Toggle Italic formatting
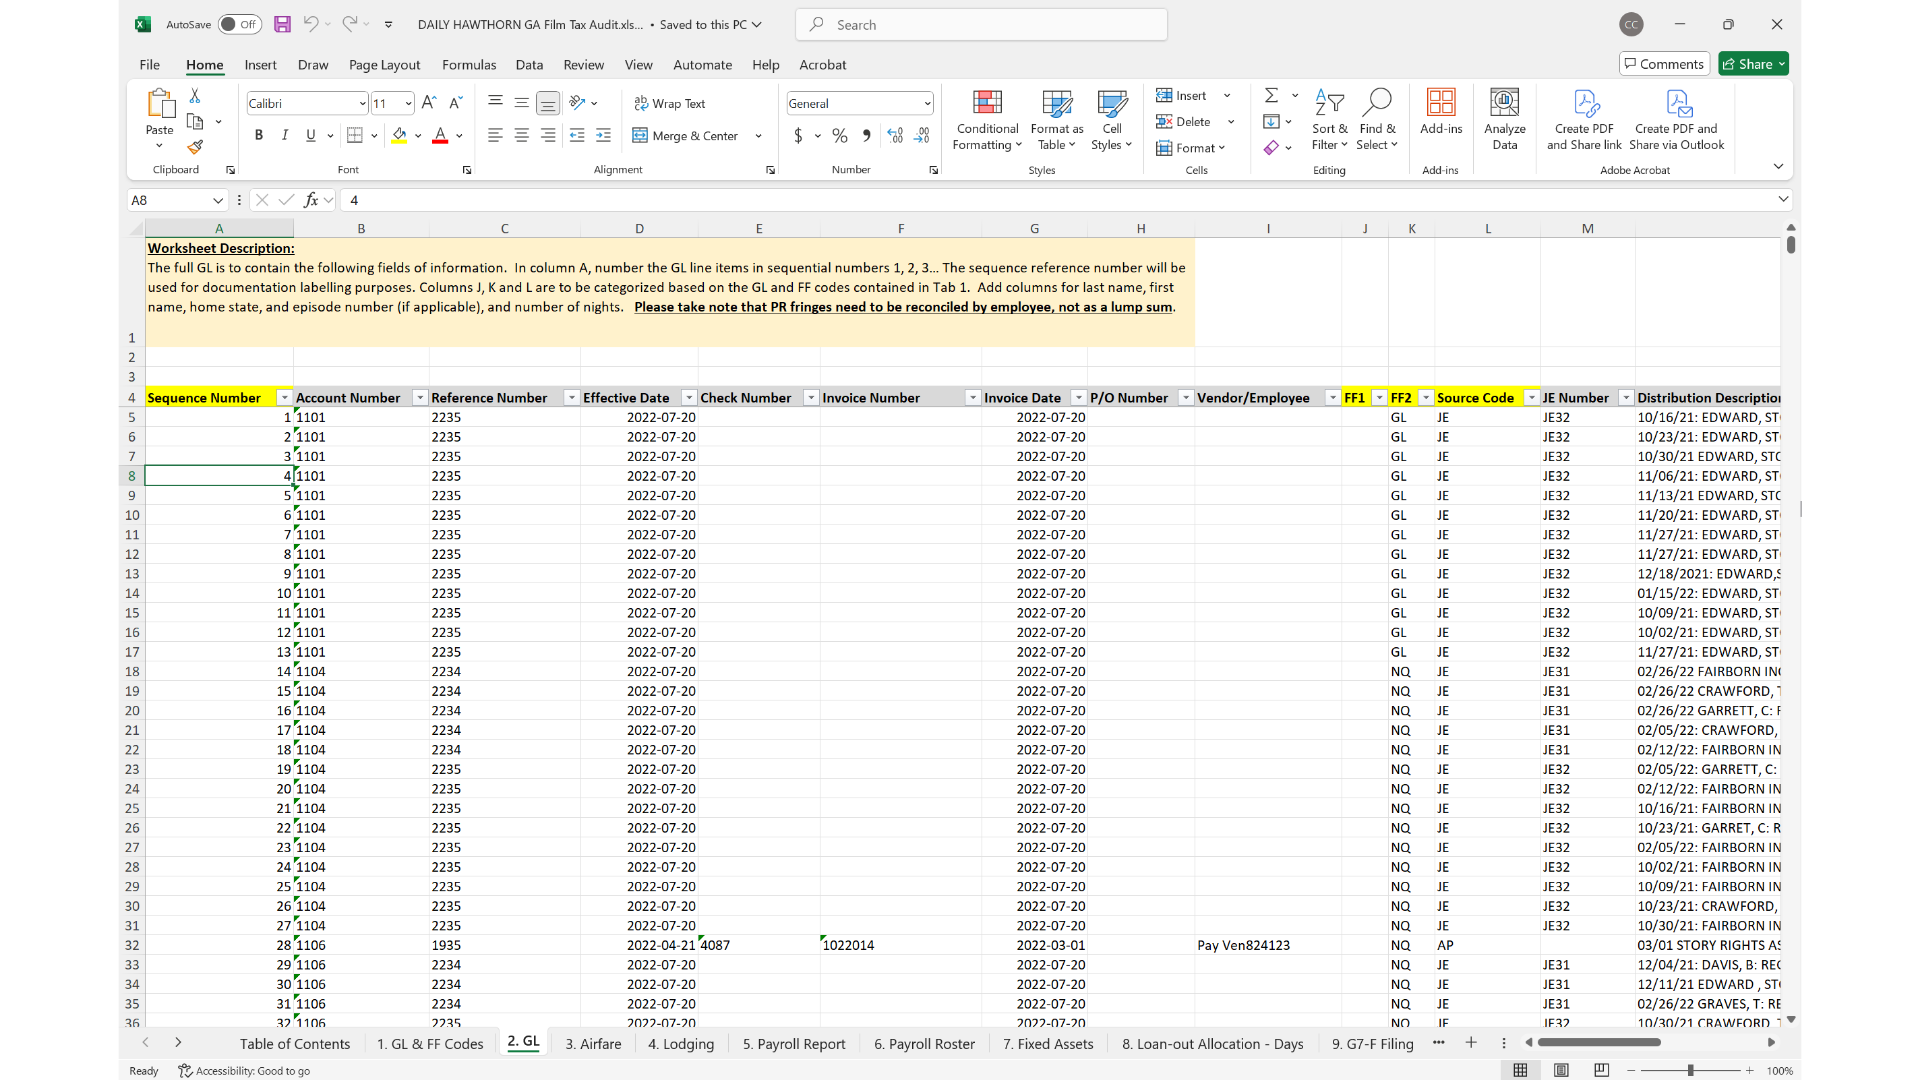 tap(285, 135)
